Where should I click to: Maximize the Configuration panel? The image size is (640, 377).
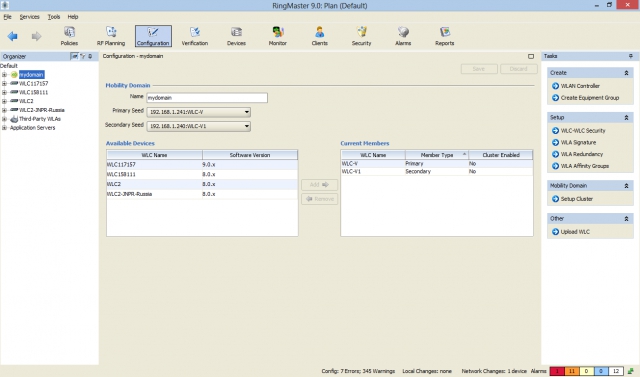click(x=531, y=56)
